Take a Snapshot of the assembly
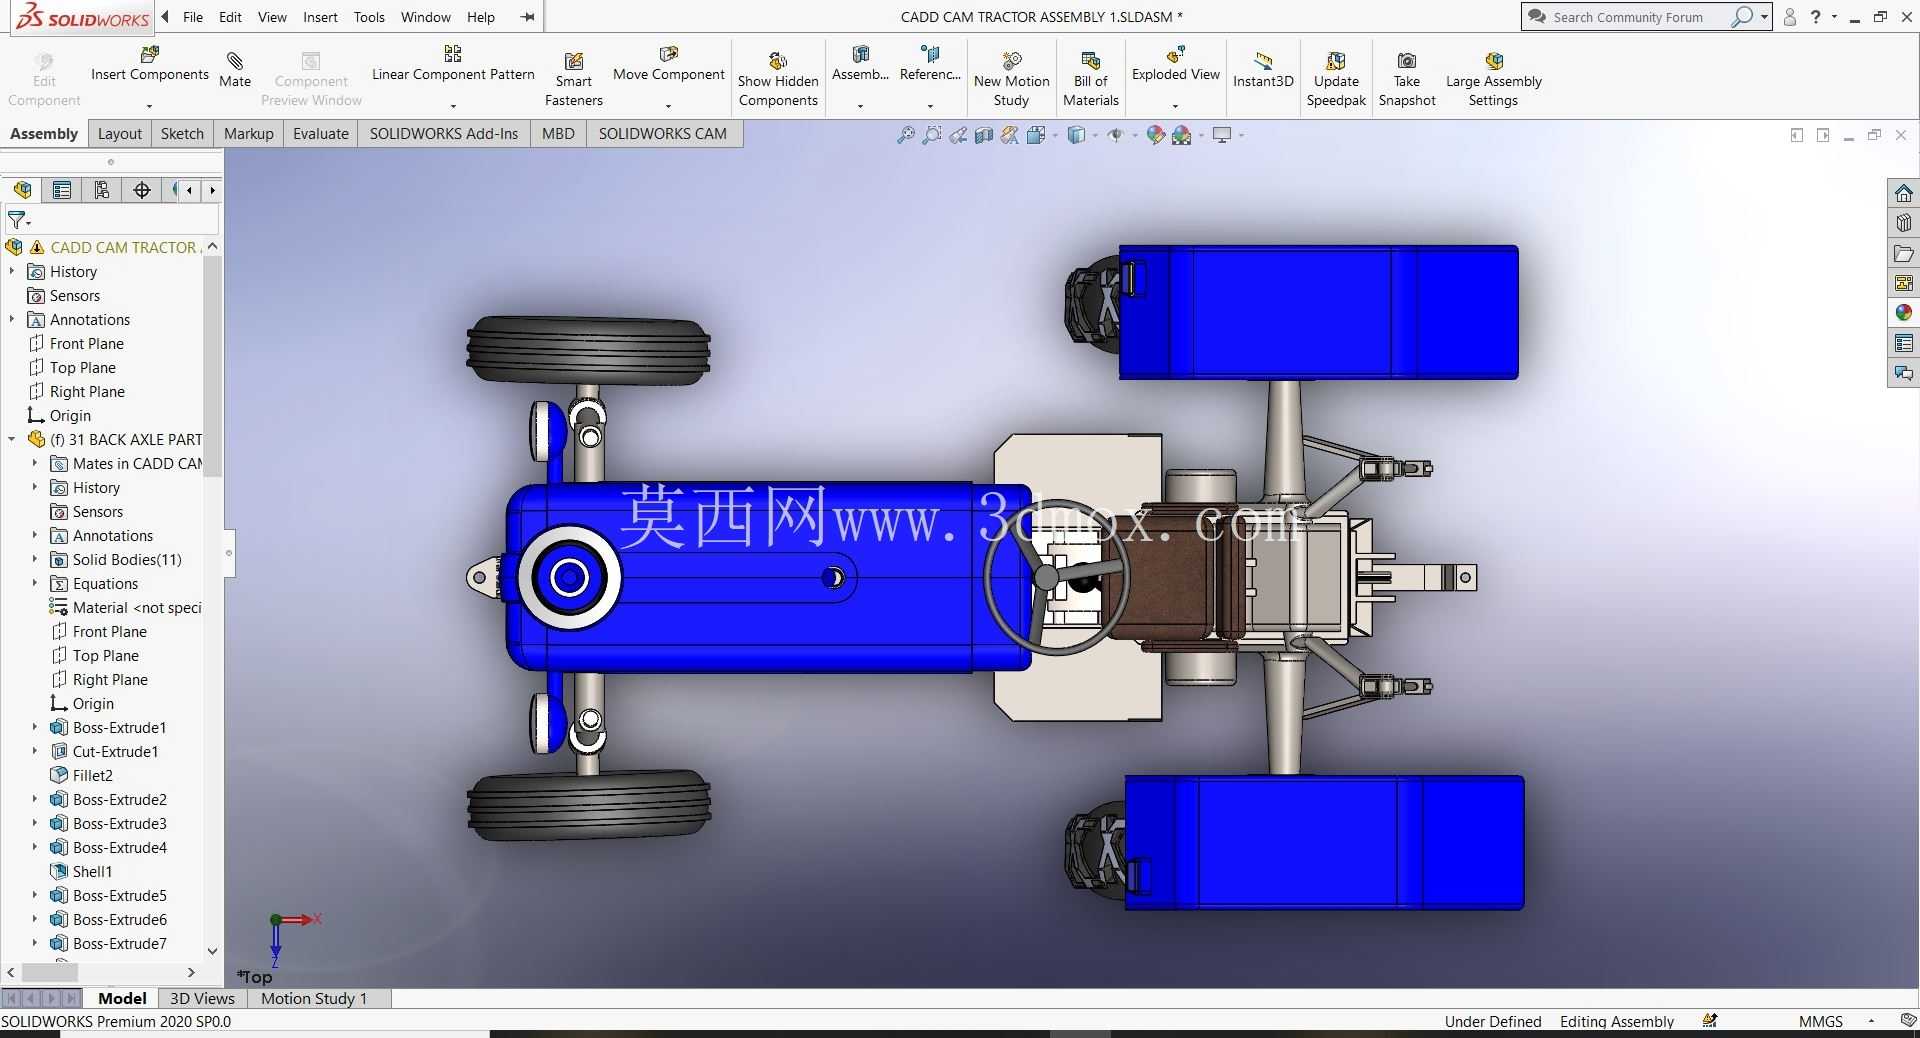This screenshot has height=1038, width=1920. coord(1407,79)
